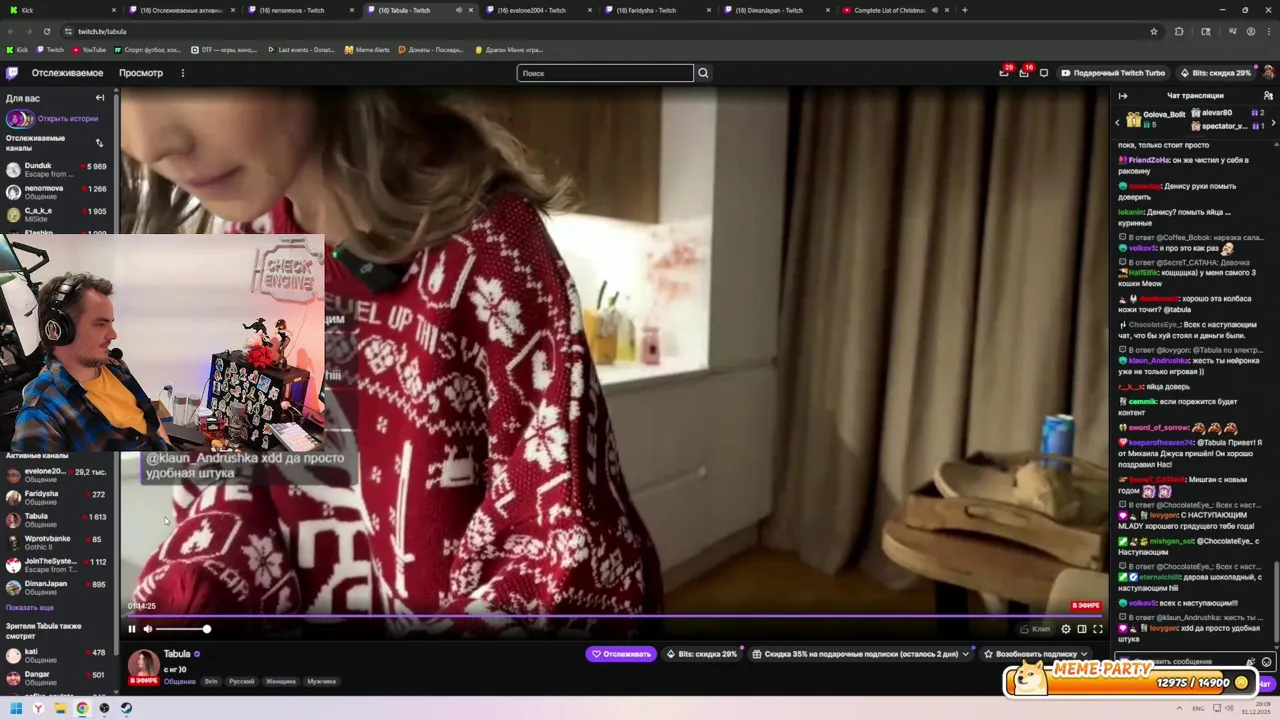Click the Tabula streamer avatar

pyautogui.click(x=143, y=663)
